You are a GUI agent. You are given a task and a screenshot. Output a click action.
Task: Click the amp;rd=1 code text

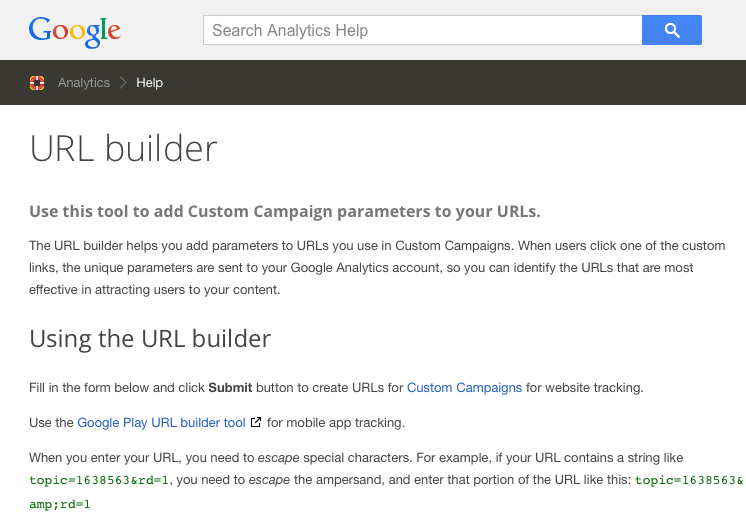coord(60,504)
